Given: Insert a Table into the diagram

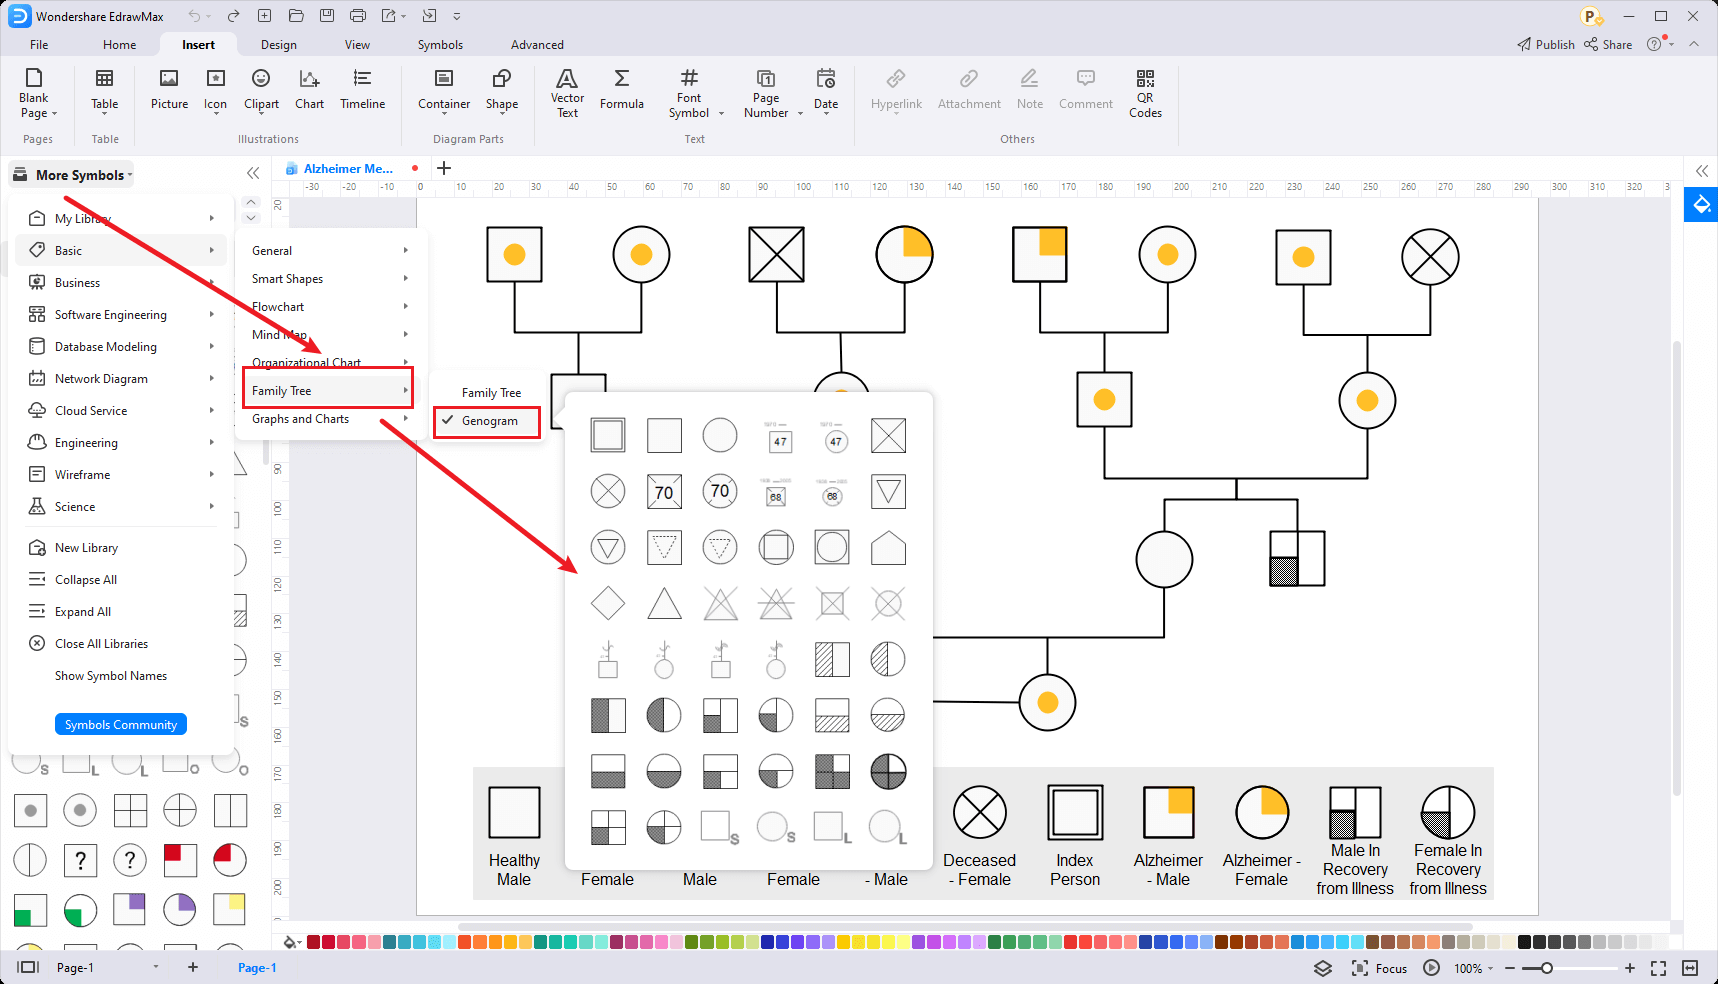Looking at the screenshot, I should pyautogui.click(x=104, y=91).
